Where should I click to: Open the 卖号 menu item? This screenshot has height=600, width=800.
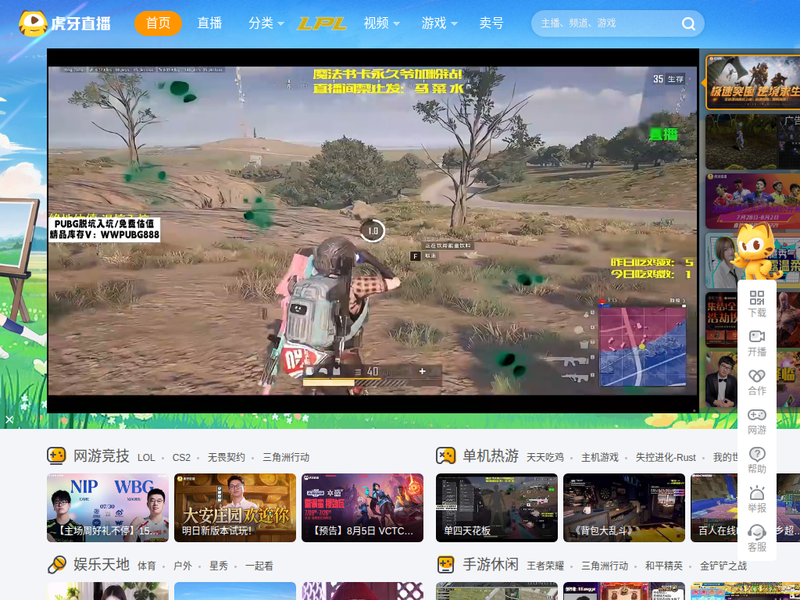click(x=491, y=23)
